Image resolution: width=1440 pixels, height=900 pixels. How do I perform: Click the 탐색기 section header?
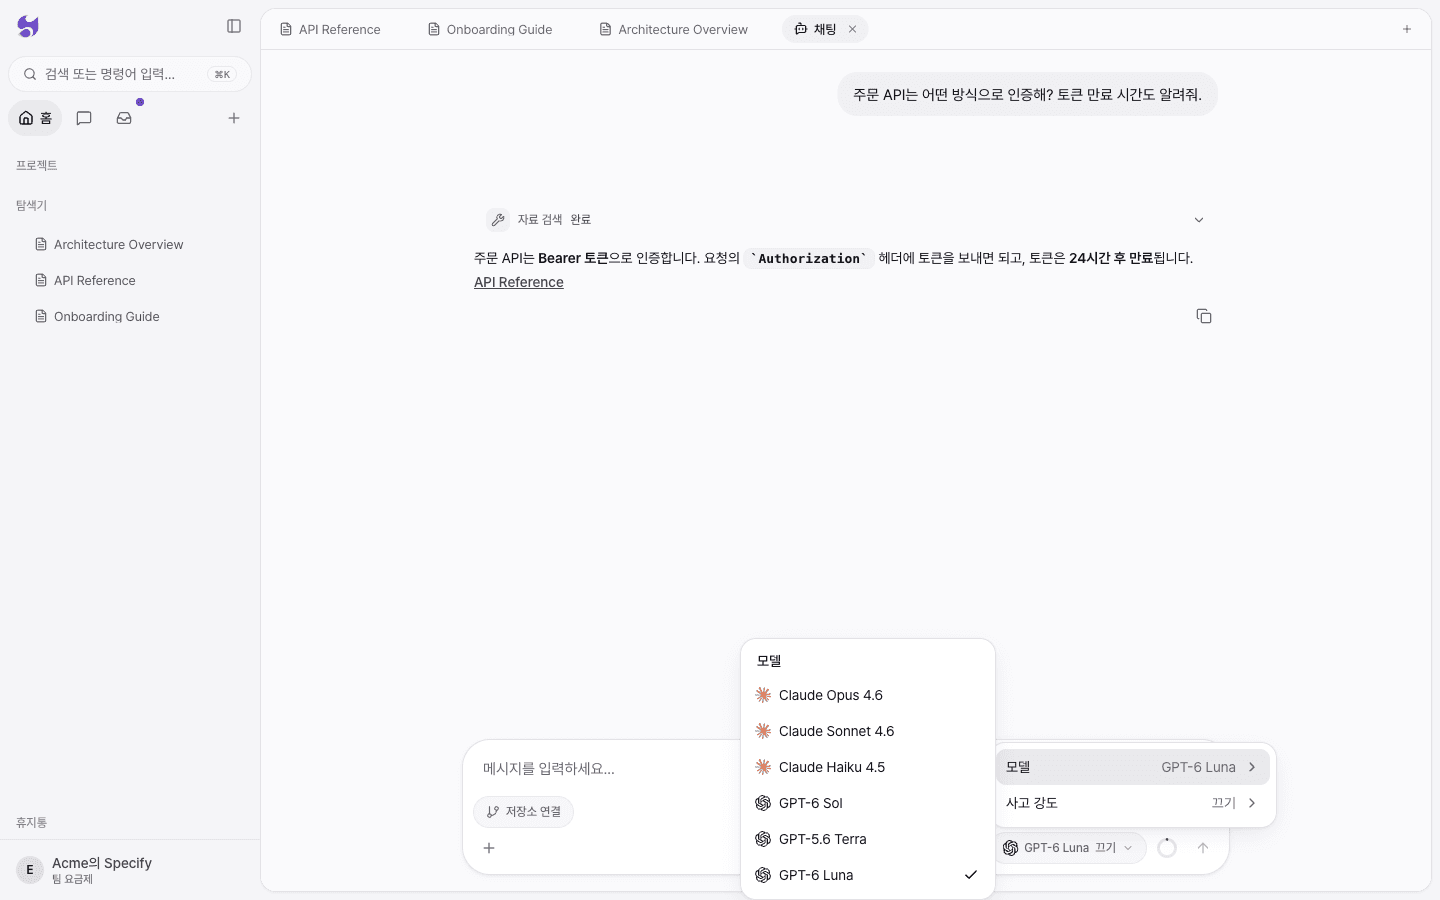point(32,206)
